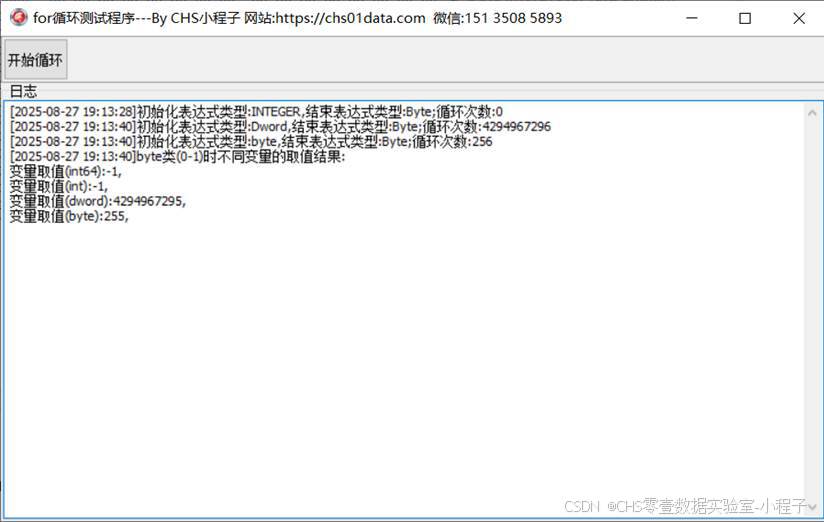Click the byte类(0-1)时不同变量的取值结果 log line
This screenshot has width=824, height=522.
pyautogui.click(x=177, y=156)
